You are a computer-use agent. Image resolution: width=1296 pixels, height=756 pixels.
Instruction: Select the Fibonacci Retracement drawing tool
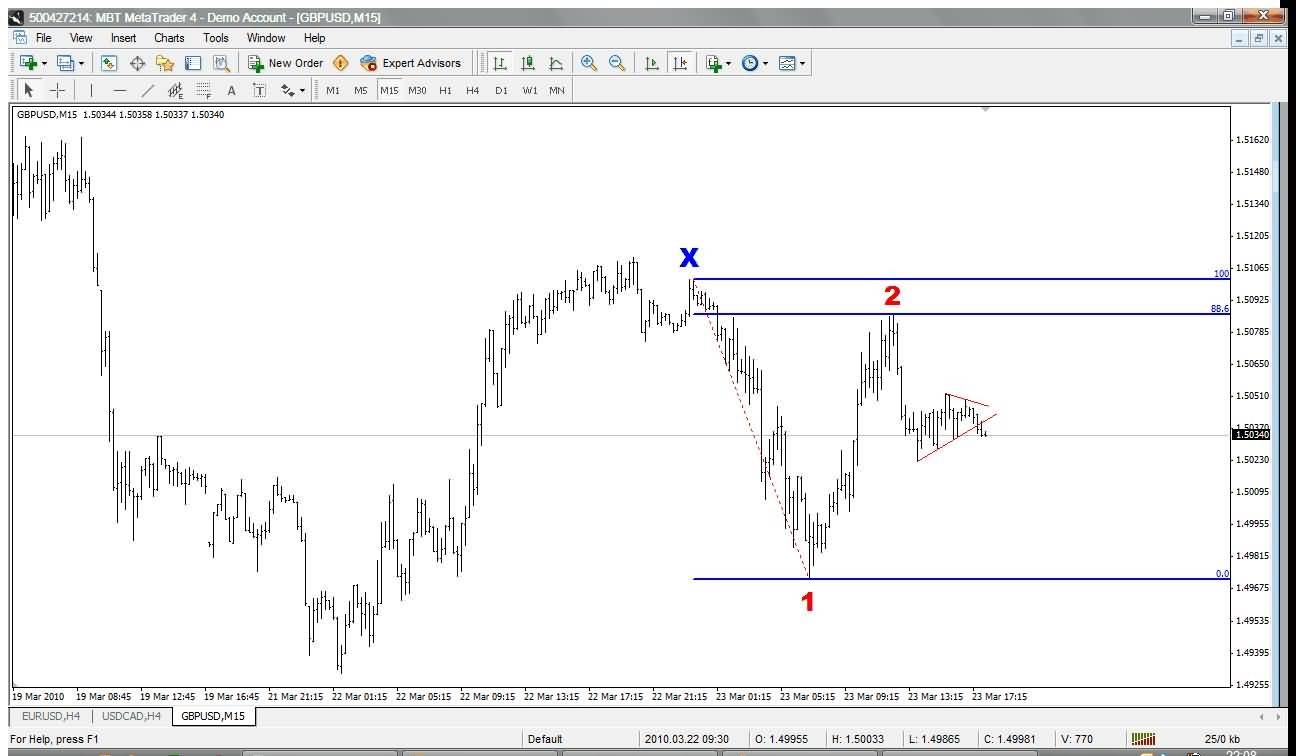point(203,90)
